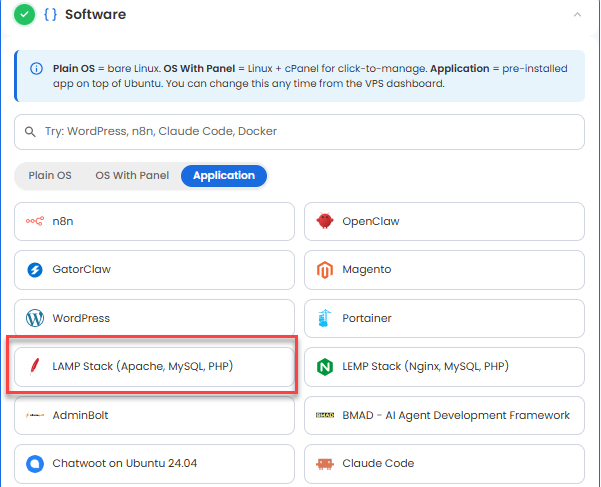The width and height of the screenshot is (601, 487).
Task: Choose the AdminBolt application card
Action: [x=154, y=415]
